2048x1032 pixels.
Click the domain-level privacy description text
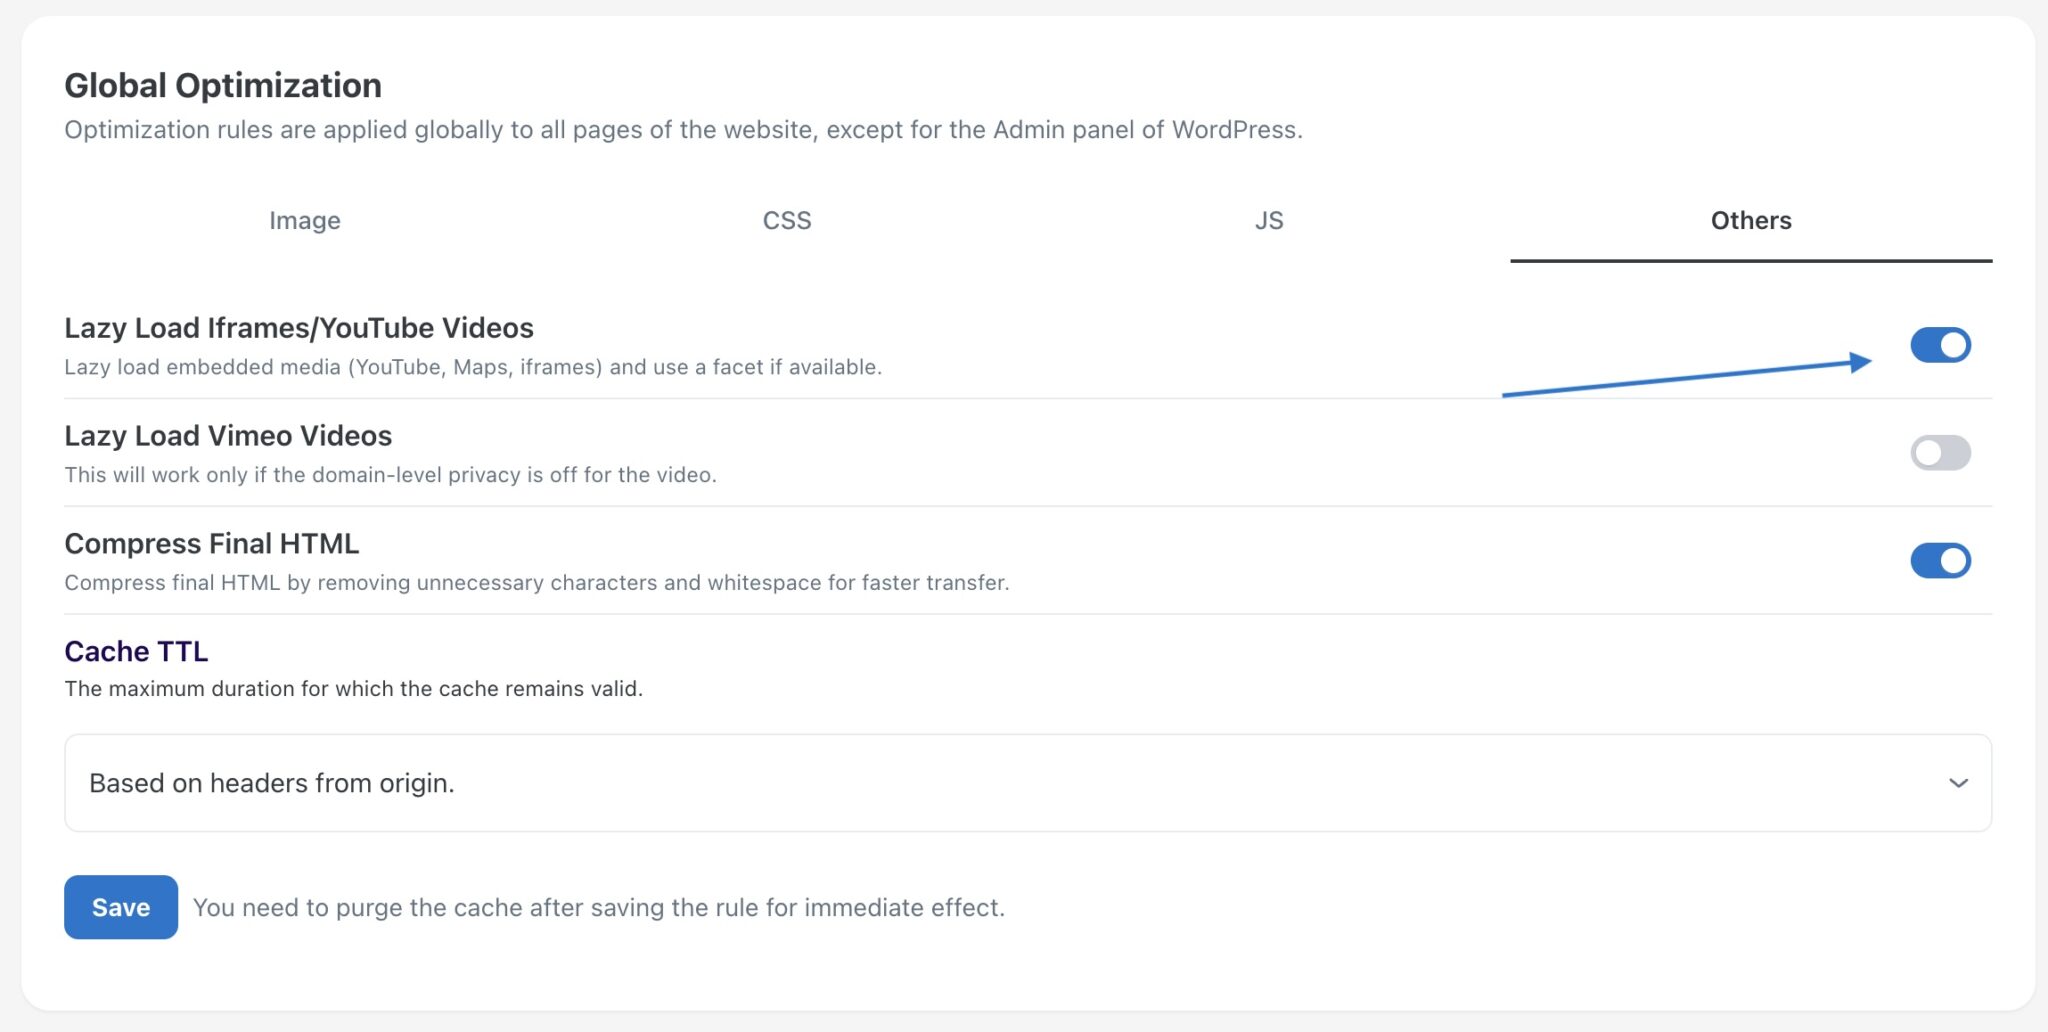click(x=390, y=475)
